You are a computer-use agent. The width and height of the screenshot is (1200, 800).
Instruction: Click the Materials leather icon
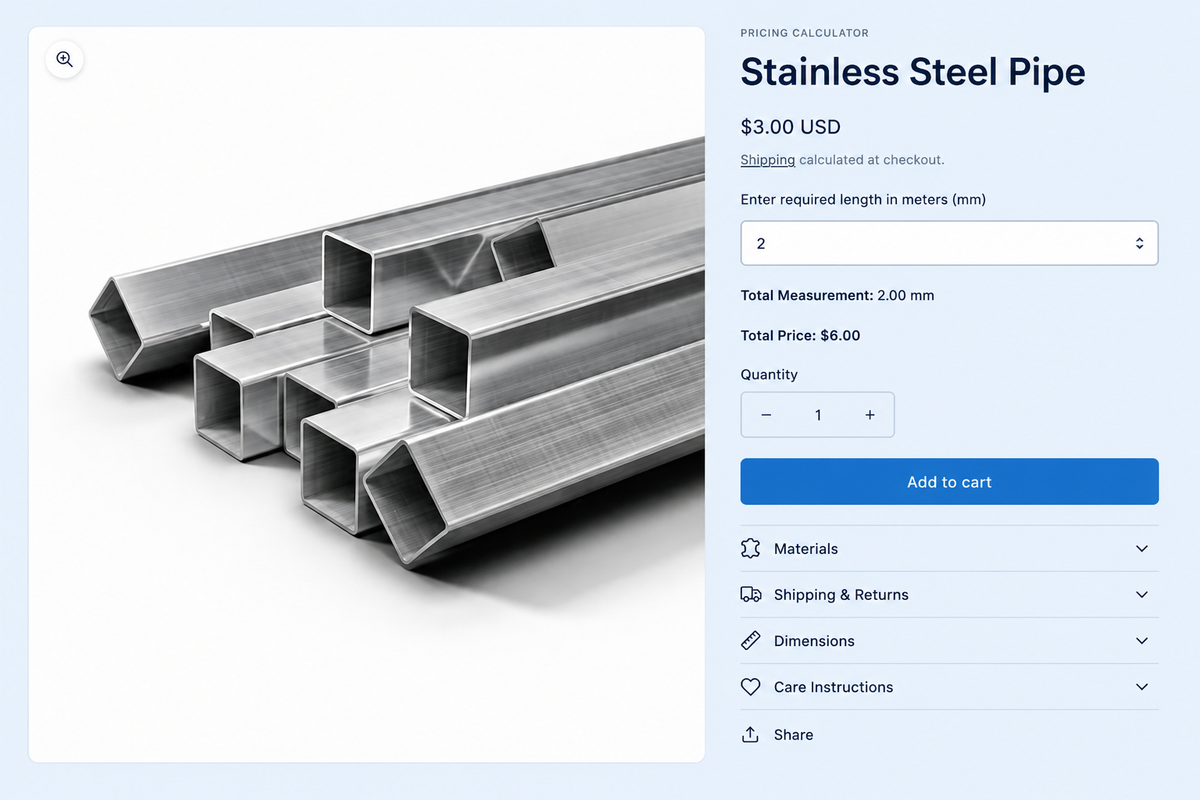tap(751, 548)
